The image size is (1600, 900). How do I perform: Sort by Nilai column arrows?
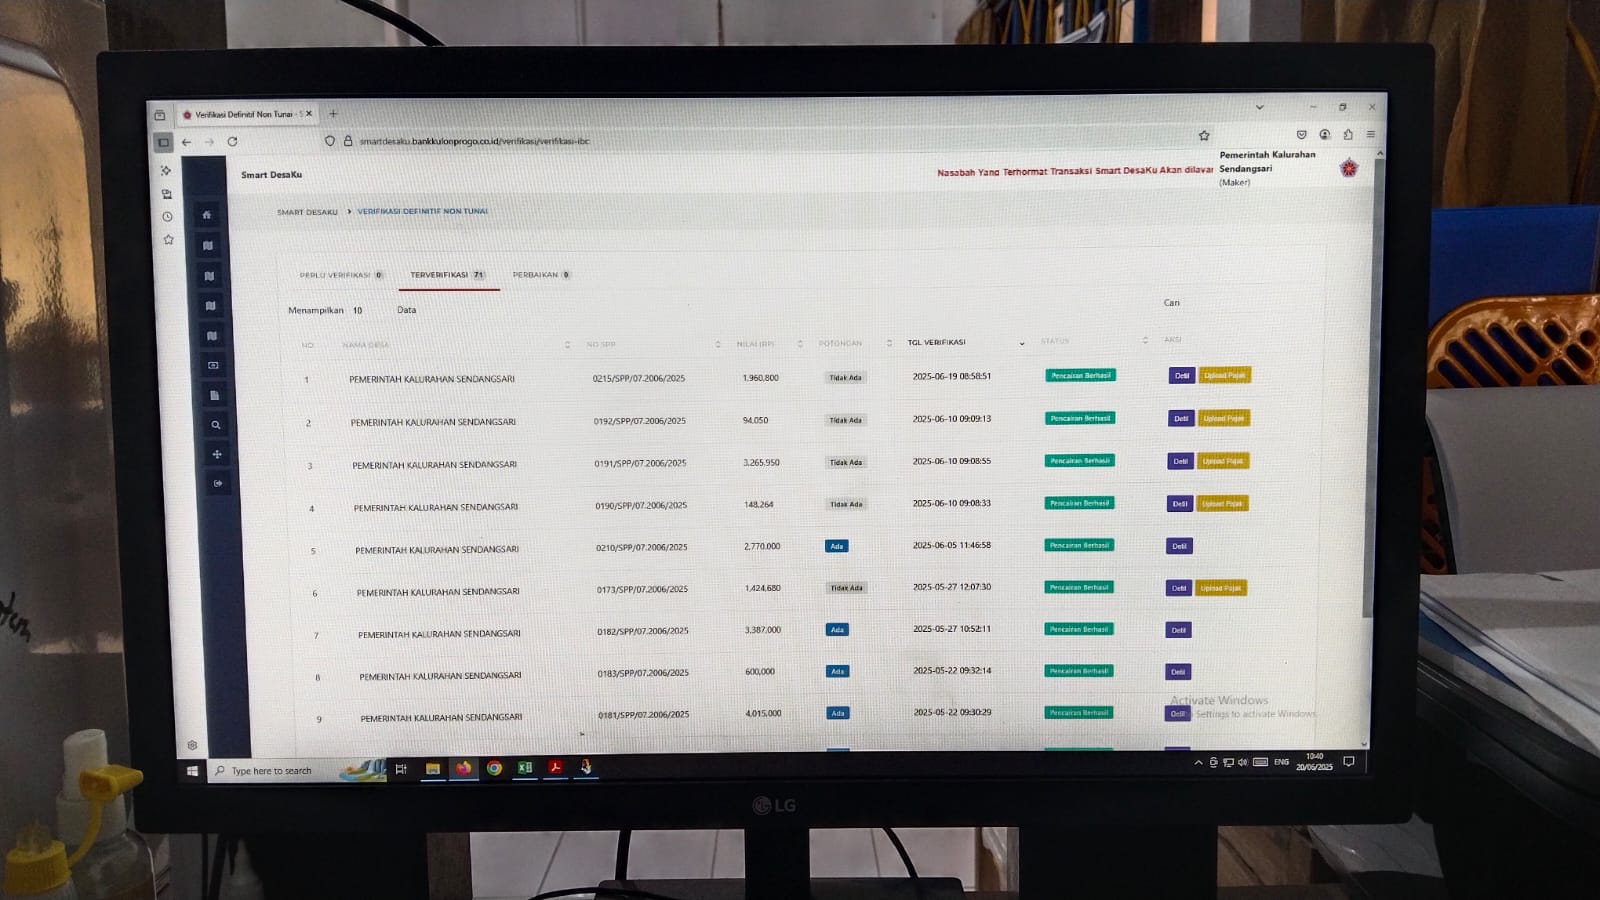coord(800,344)
